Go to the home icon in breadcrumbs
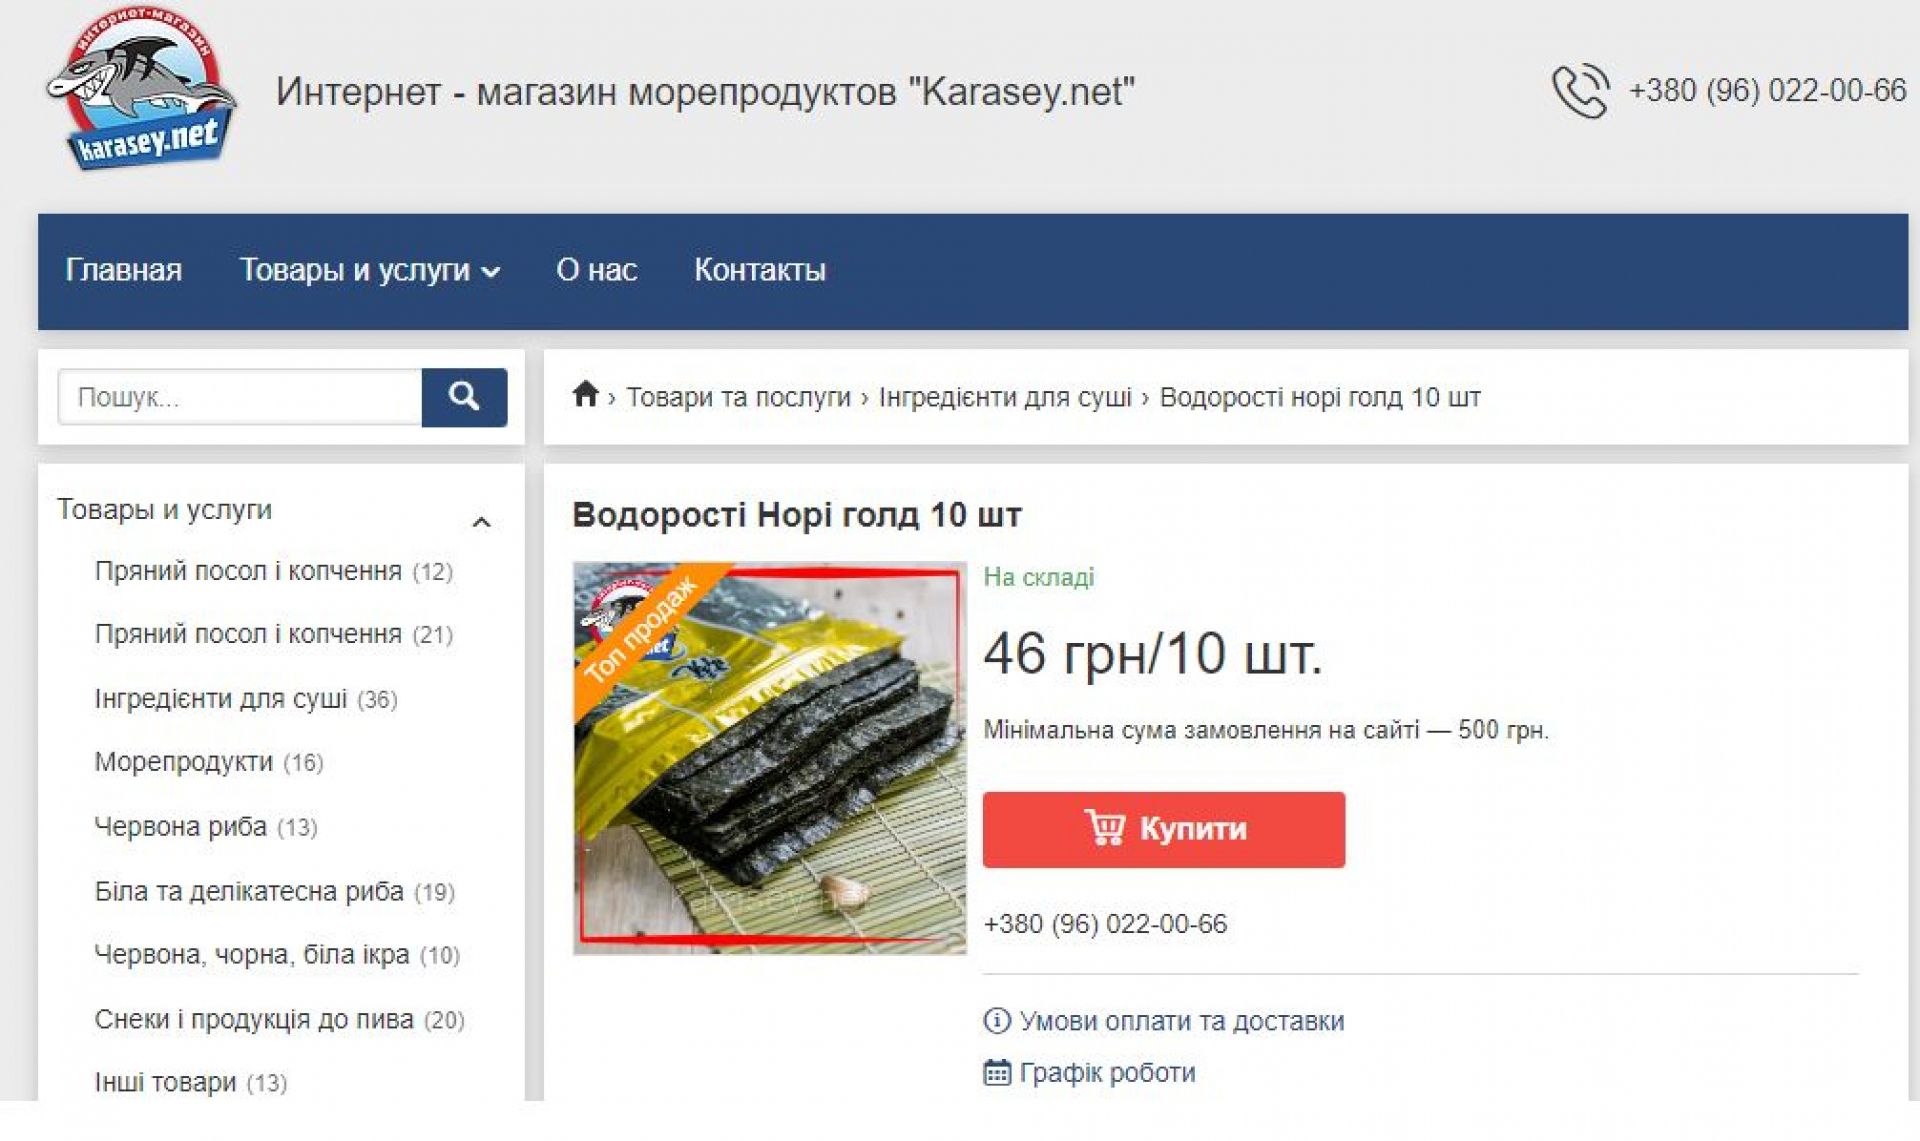The height and width of the screenshot is (1141, 1920). (x=585, y=395)
